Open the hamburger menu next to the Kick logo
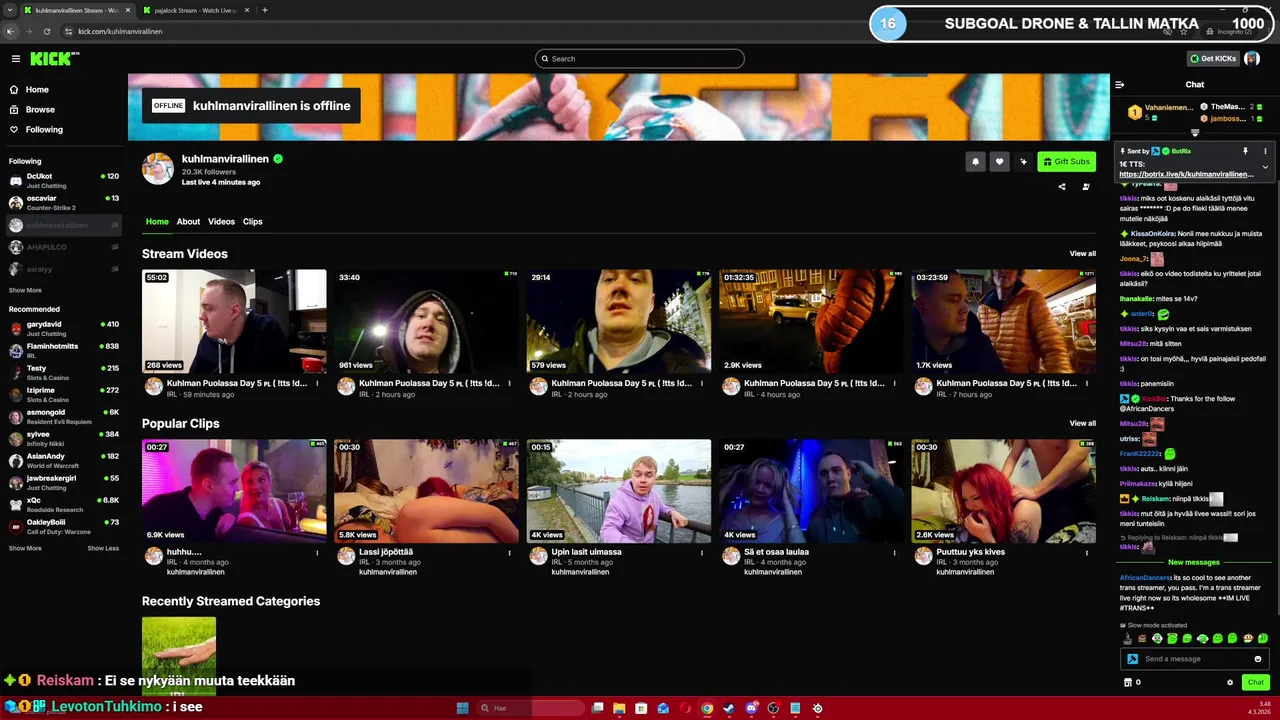Image resolution: width=1280 pixels, height=720 pixels. (15, 59)
